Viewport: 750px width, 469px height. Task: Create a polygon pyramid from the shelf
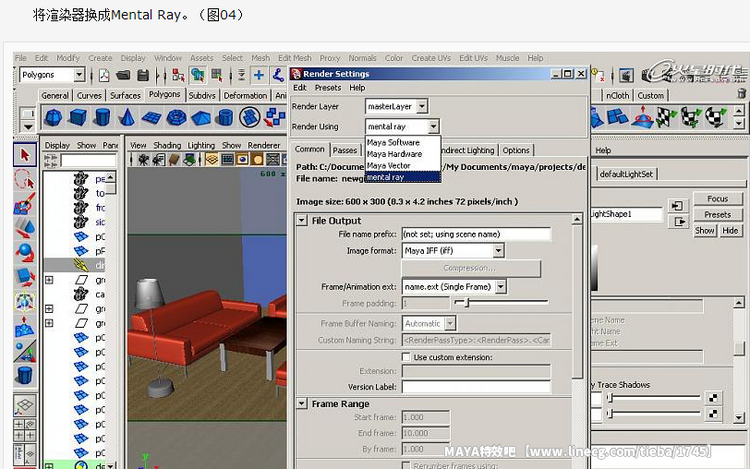coord(201,118)
